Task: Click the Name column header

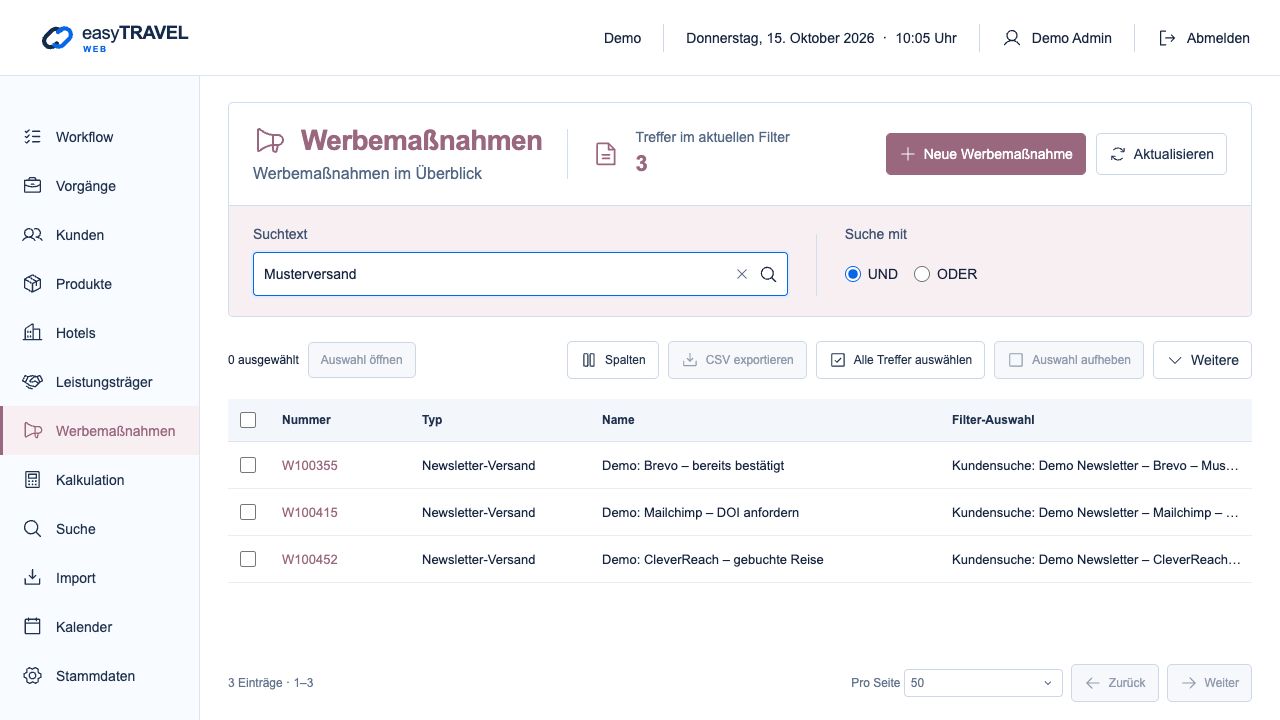Action: 618,420
